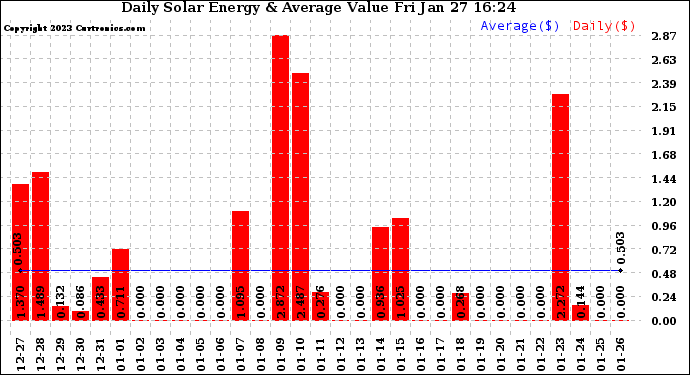Click the 12-27 date label
Image resolution: width=690 pixels, height=375 pixels.
20,355
